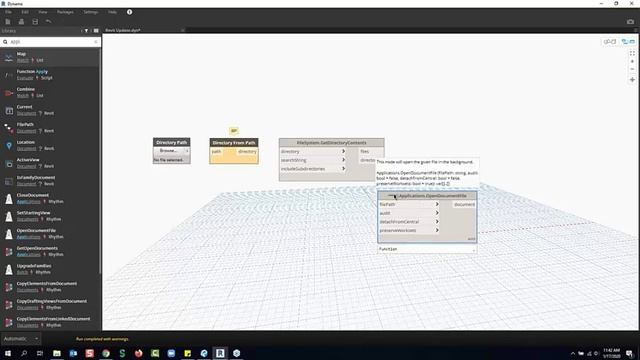Click the directory output on Directory From Path
Screen dimensions: 640x360
pos(247,151)
